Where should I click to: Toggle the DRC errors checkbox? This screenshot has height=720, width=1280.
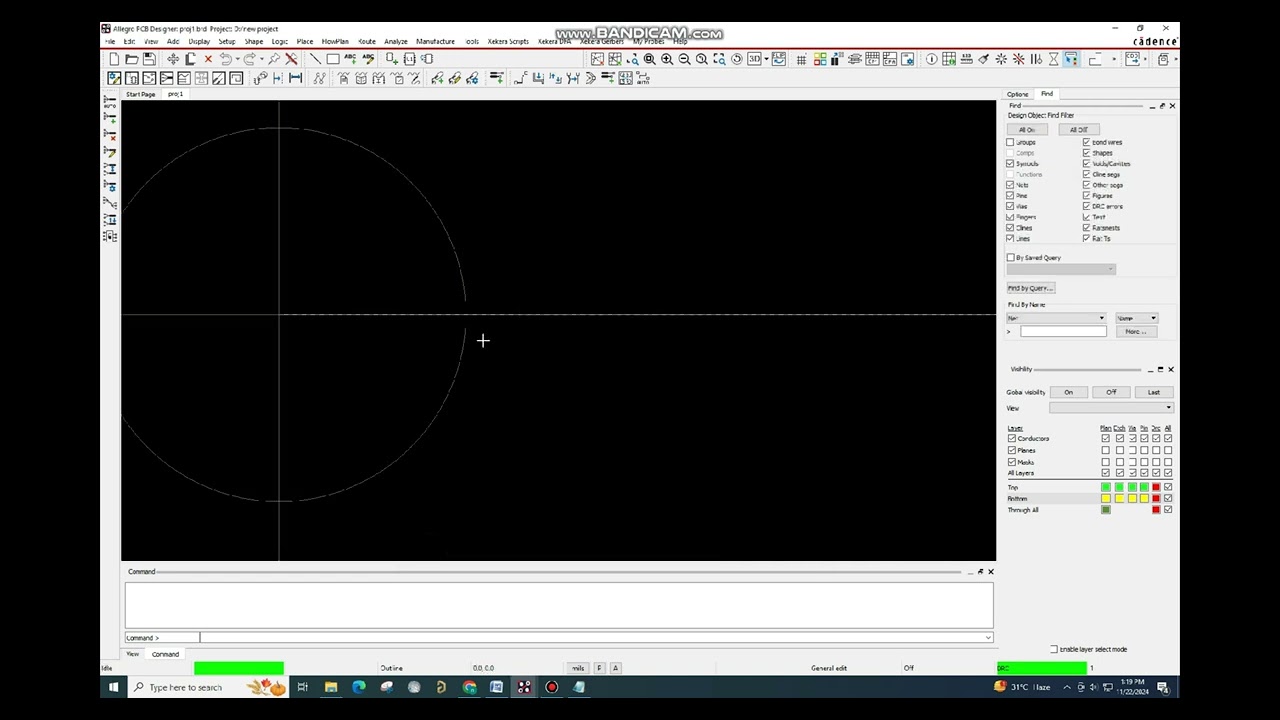tap(1086, 206)
